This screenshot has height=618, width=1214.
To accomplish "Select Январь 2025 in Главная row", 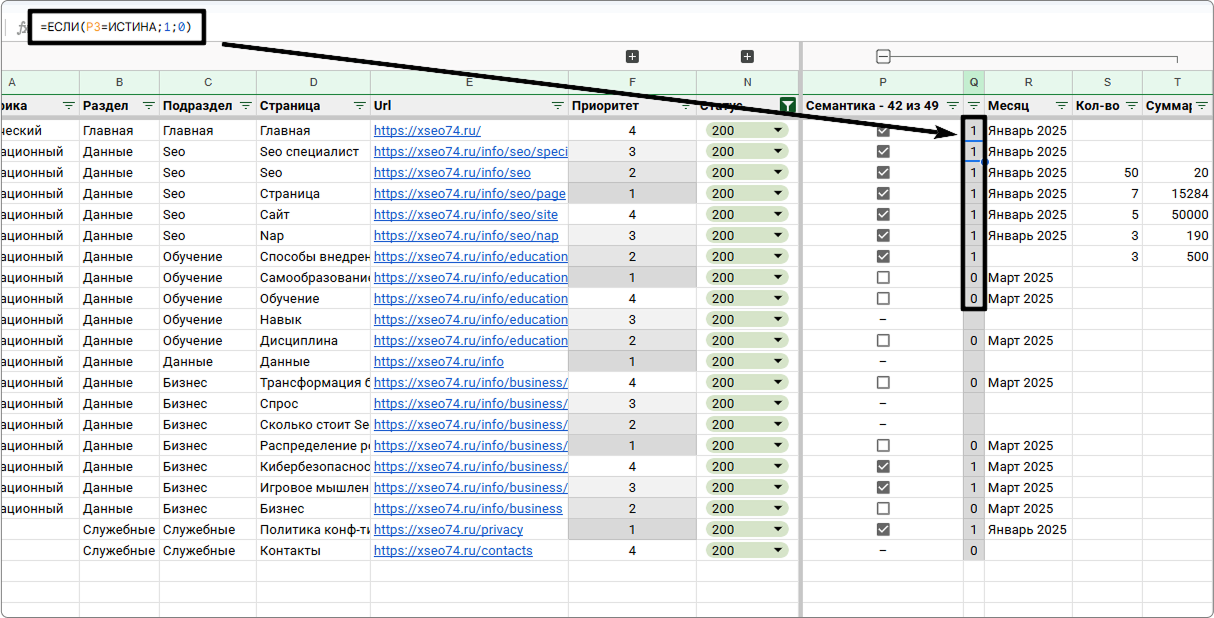I will point(1028,130).
